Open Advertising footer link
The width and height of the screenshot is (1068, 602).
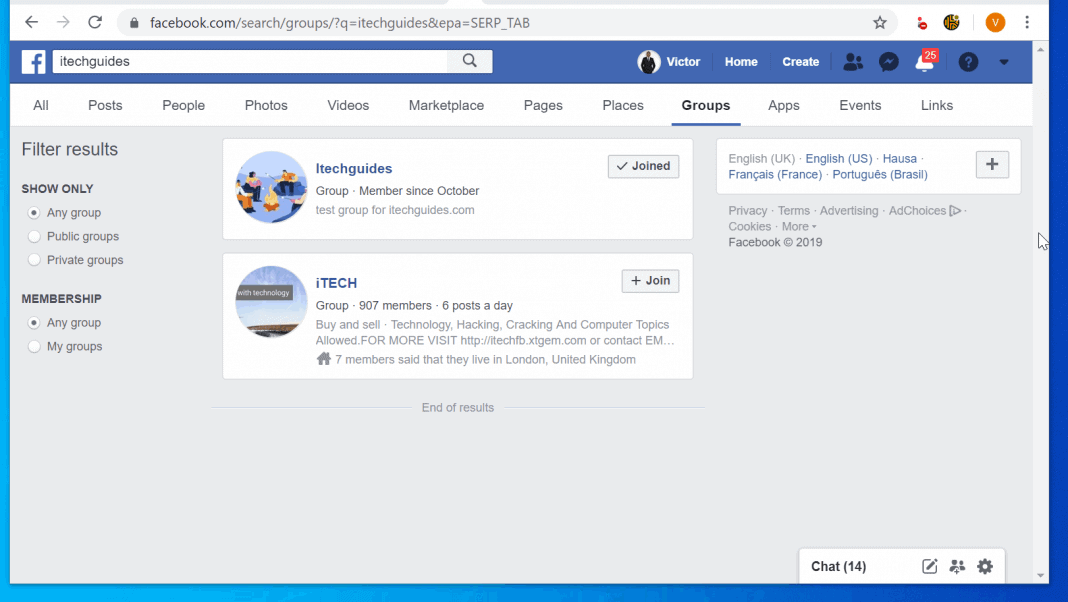(849, 211)
